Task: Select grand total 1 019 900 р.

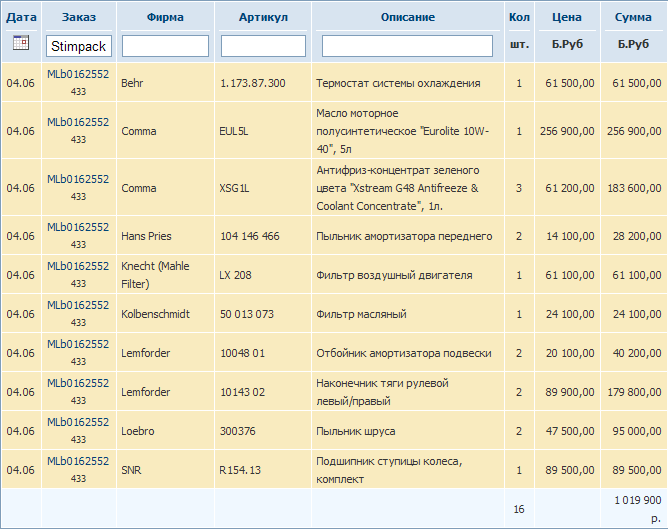Action: tap(638, 509)
